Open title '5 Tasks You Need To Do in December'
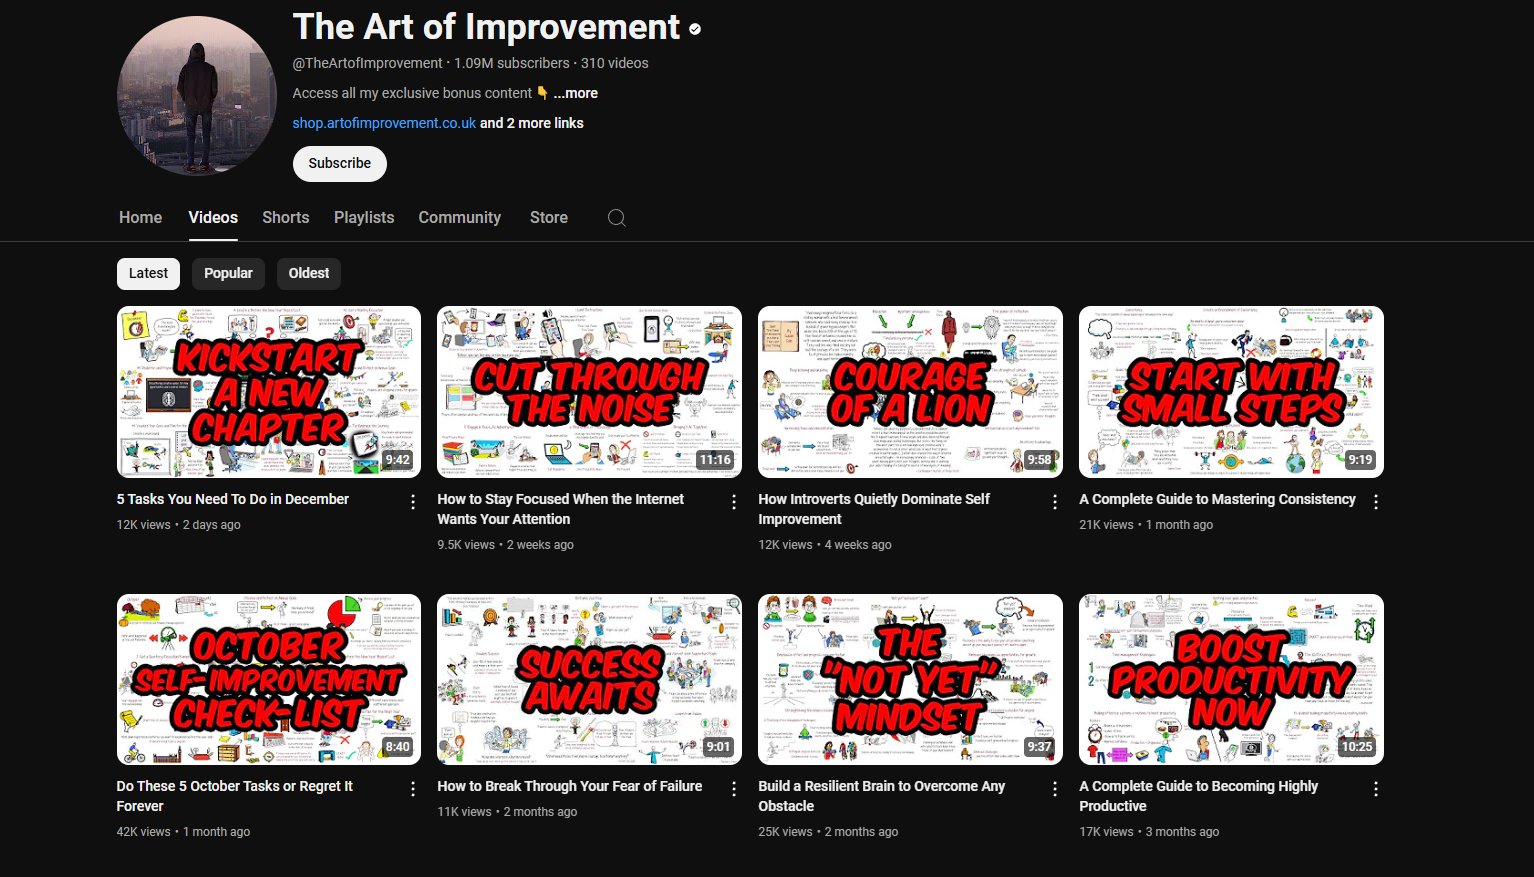Viewport: 1534px width, 877px height. 233,499
